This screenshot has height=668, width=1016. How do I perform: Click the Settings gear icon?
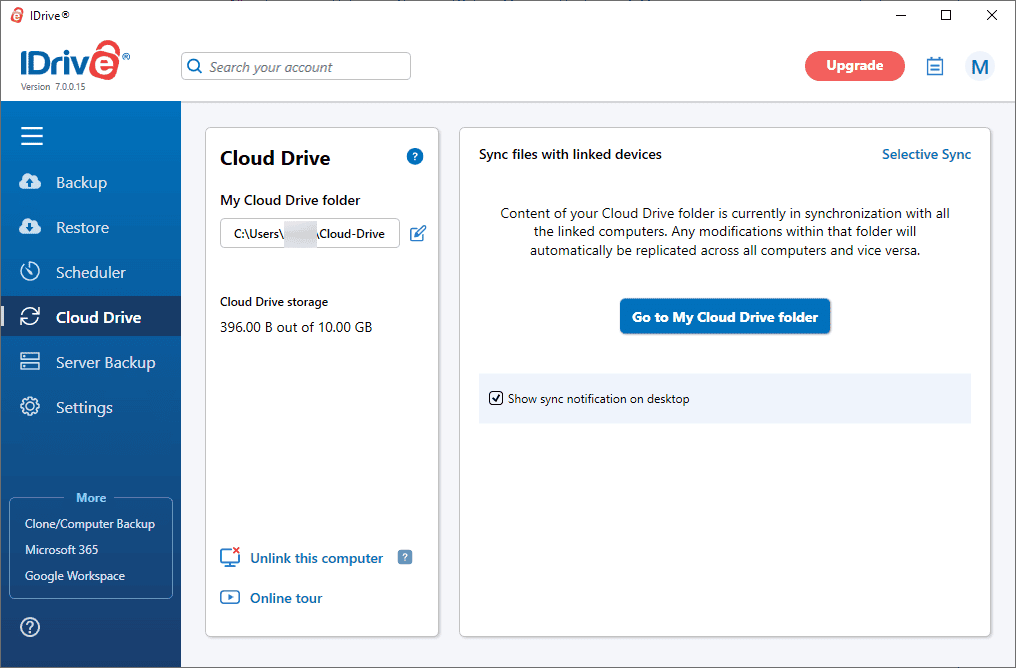point(30,406)
